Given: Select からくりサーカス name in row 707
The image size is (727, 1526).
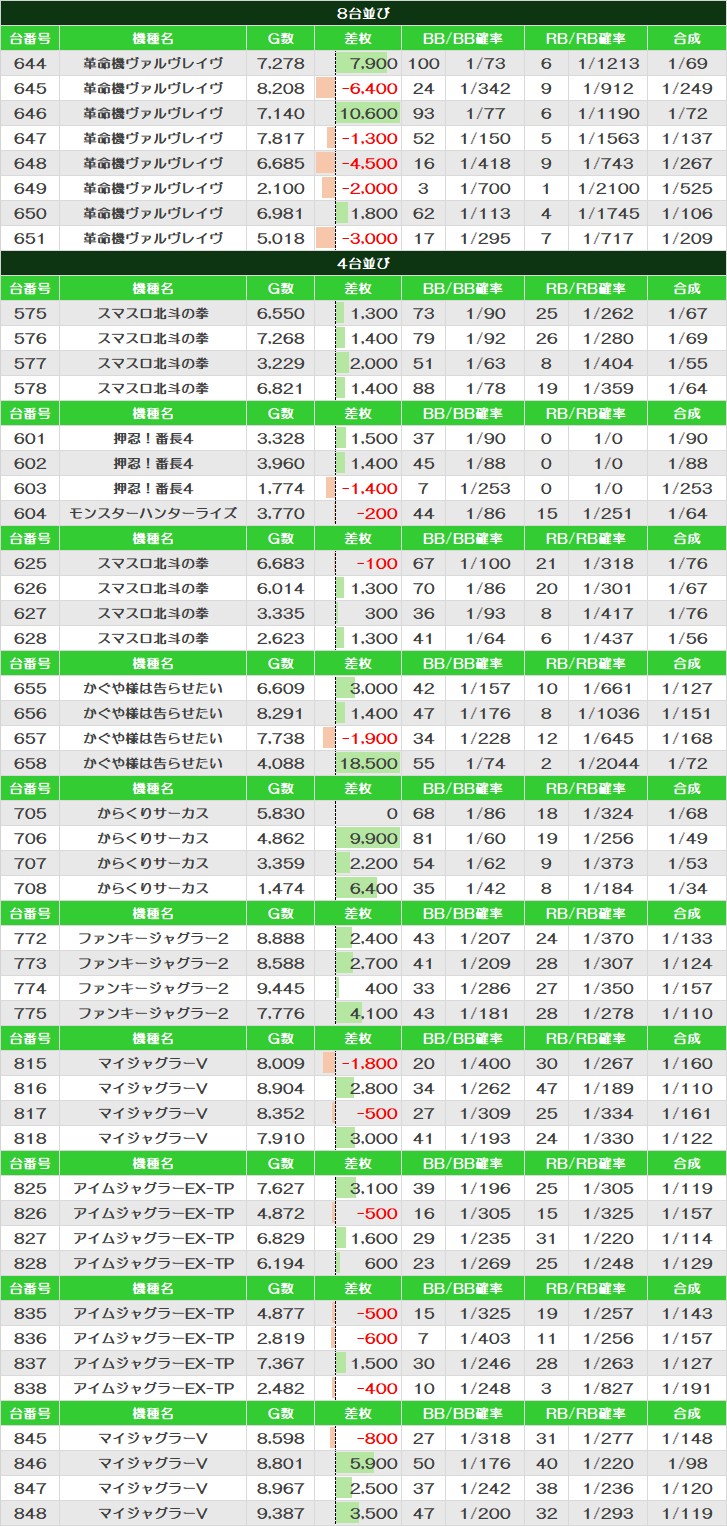Looking at the screenshot, I should coord(153,863).
